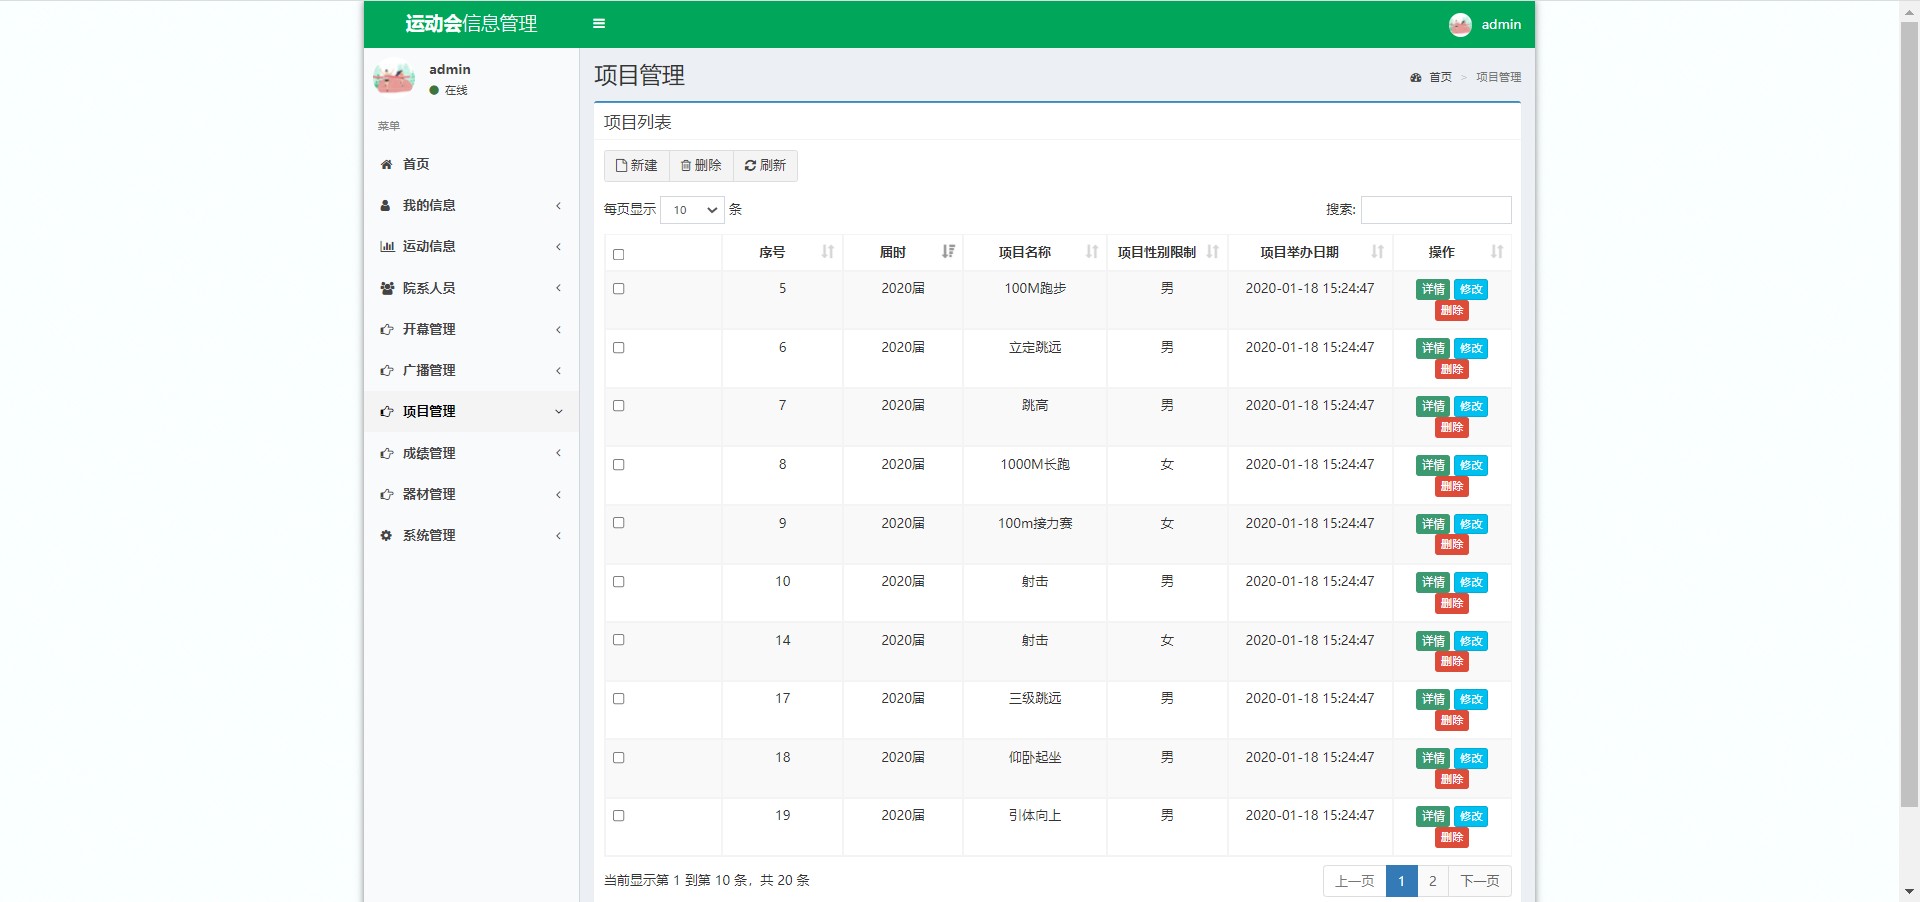Click the admin username in top bar
This screenshot has width=1920, height=902.
click(1501, 25)
